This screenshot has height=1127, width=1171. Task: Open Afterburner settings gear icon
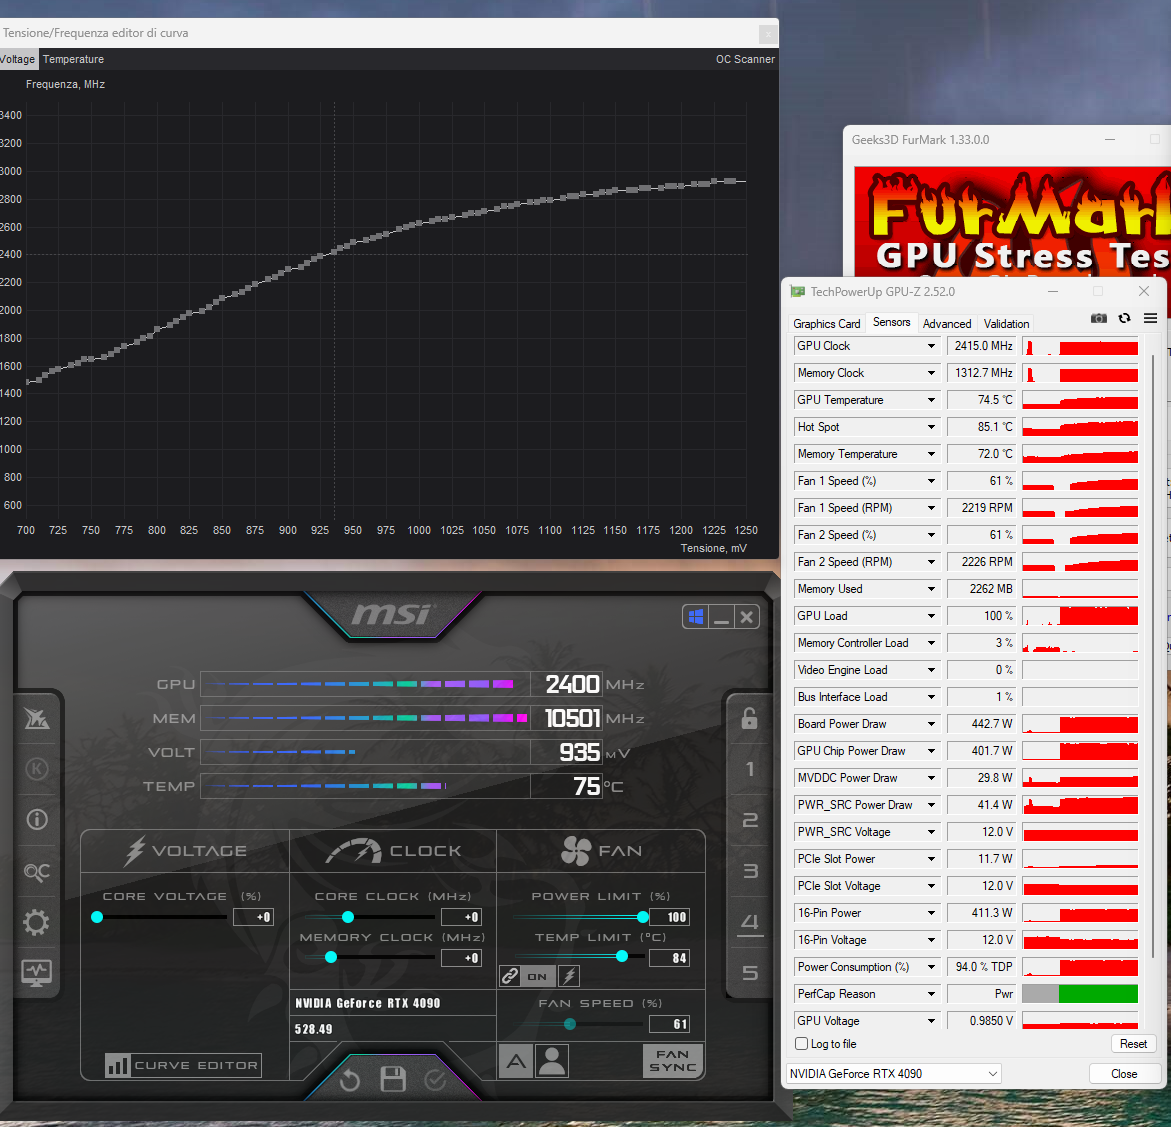tap(37, 922)
